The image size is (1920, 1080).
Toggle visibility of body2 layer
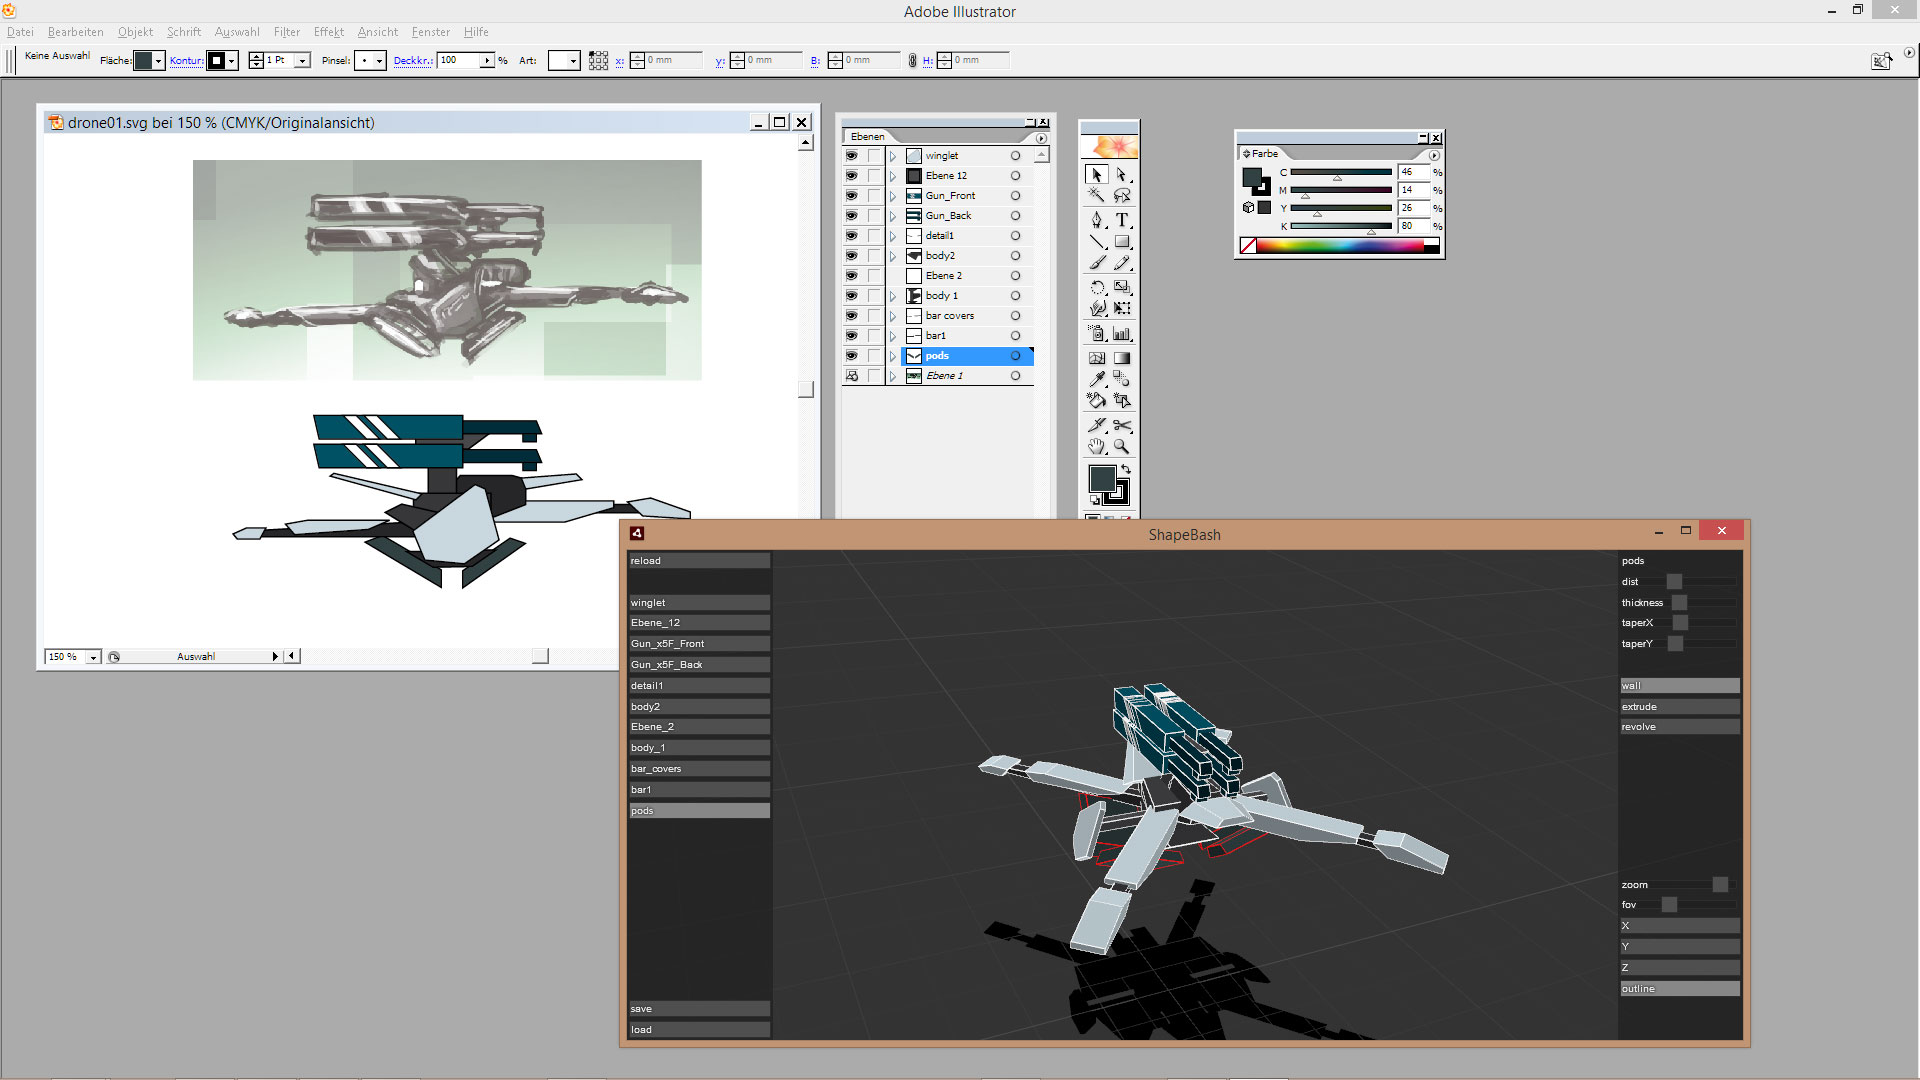coord(851,256)
